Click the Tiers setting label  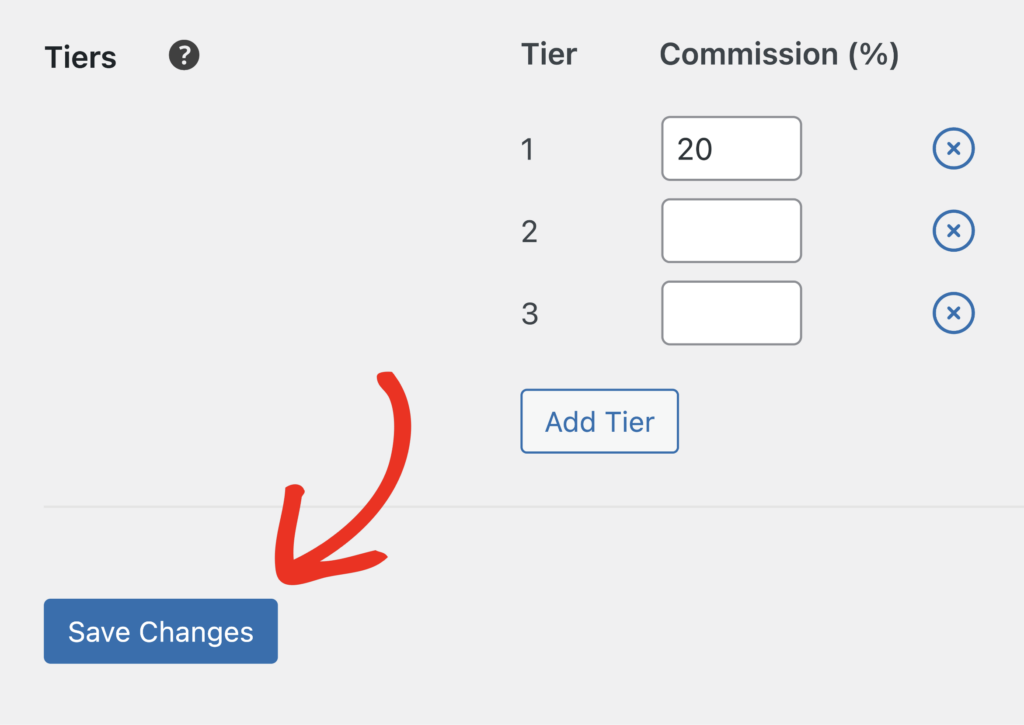tap(80, 57)
